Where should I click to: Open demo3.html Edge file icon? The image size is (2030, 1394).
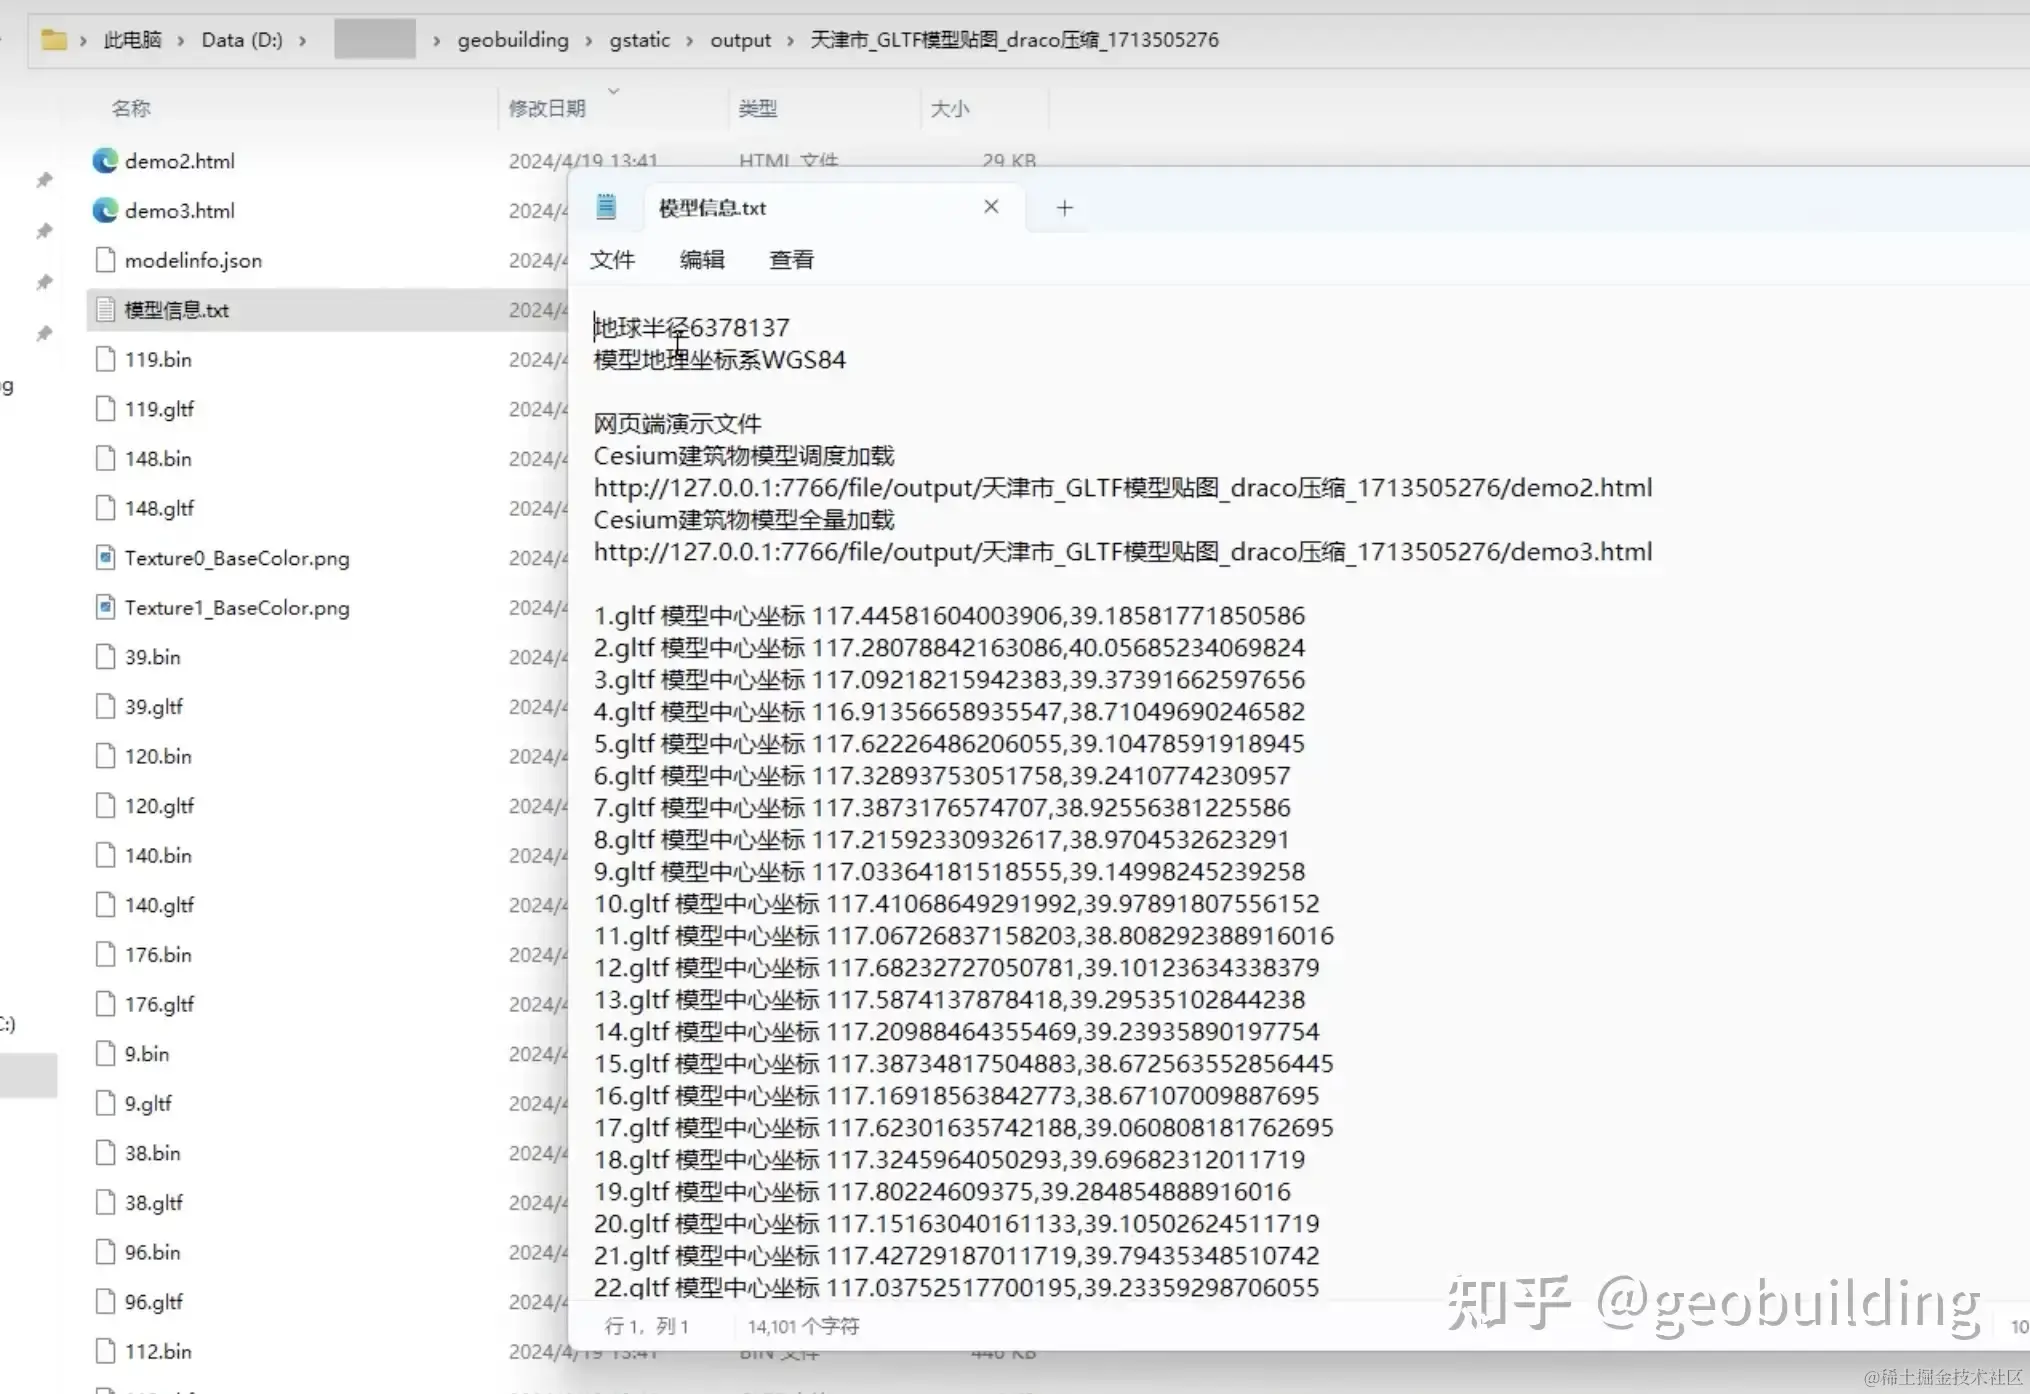point(105,210)
